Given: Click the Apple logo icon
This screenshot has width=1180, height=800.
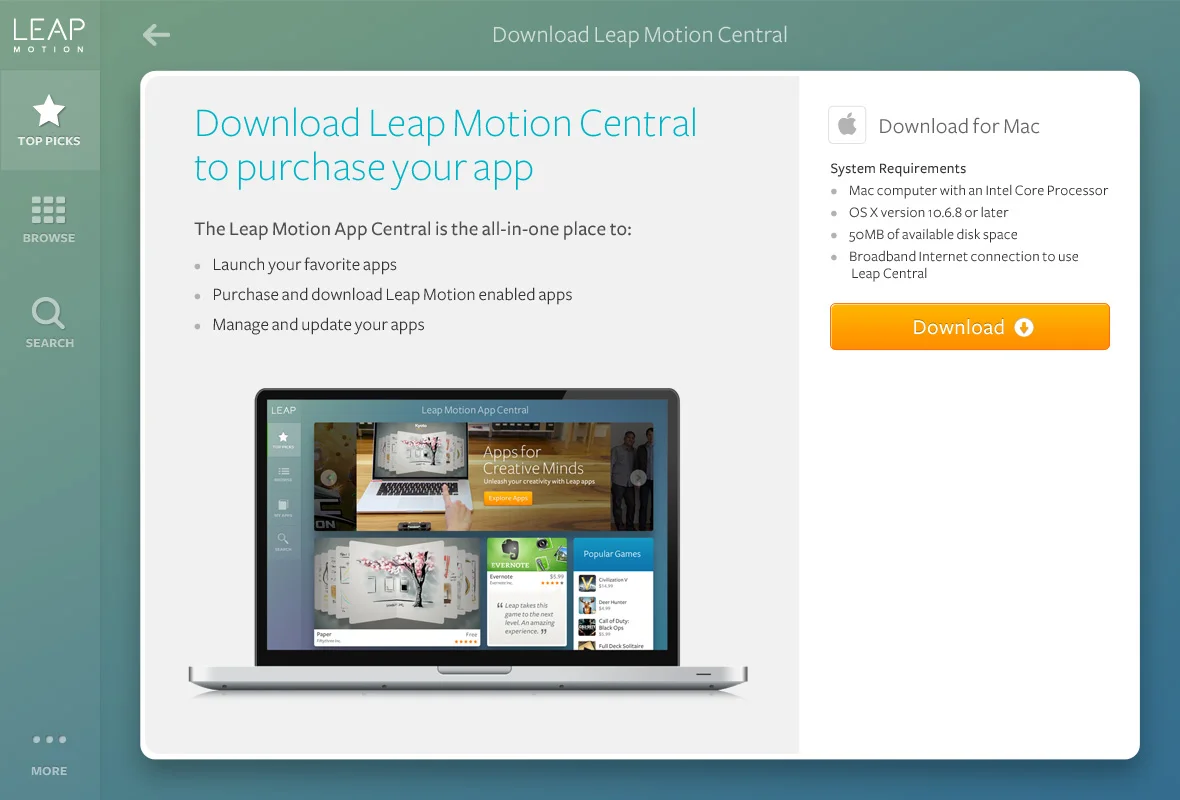Looking at the screenshot, I should (847, 125).
